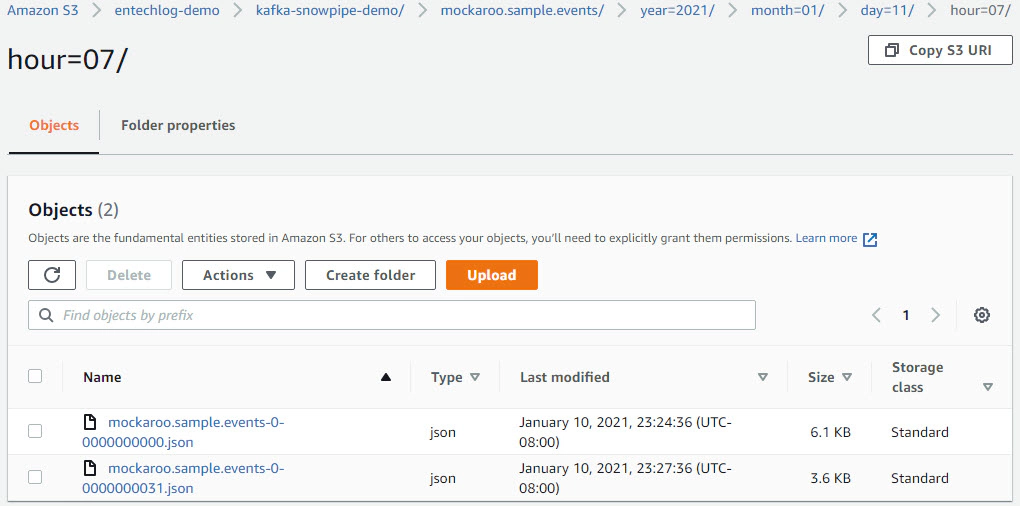Image resolution: width=1020 pixels, height=506 pixels.
Task: Select the Objects tab
Action: tap(54, 126)
